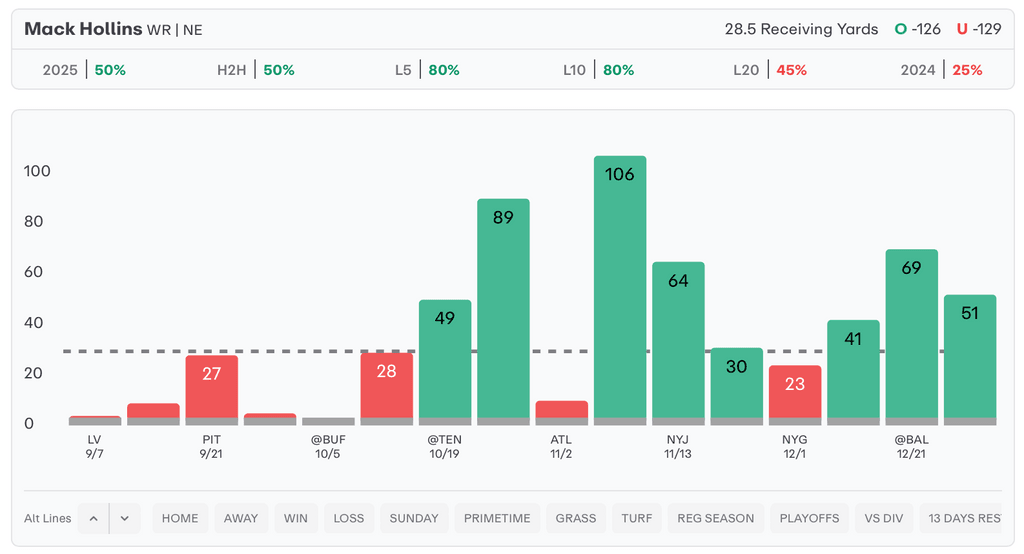Toggle the AWAY games filter
This screenshot has width=1024, height=554.
point(241,518)
